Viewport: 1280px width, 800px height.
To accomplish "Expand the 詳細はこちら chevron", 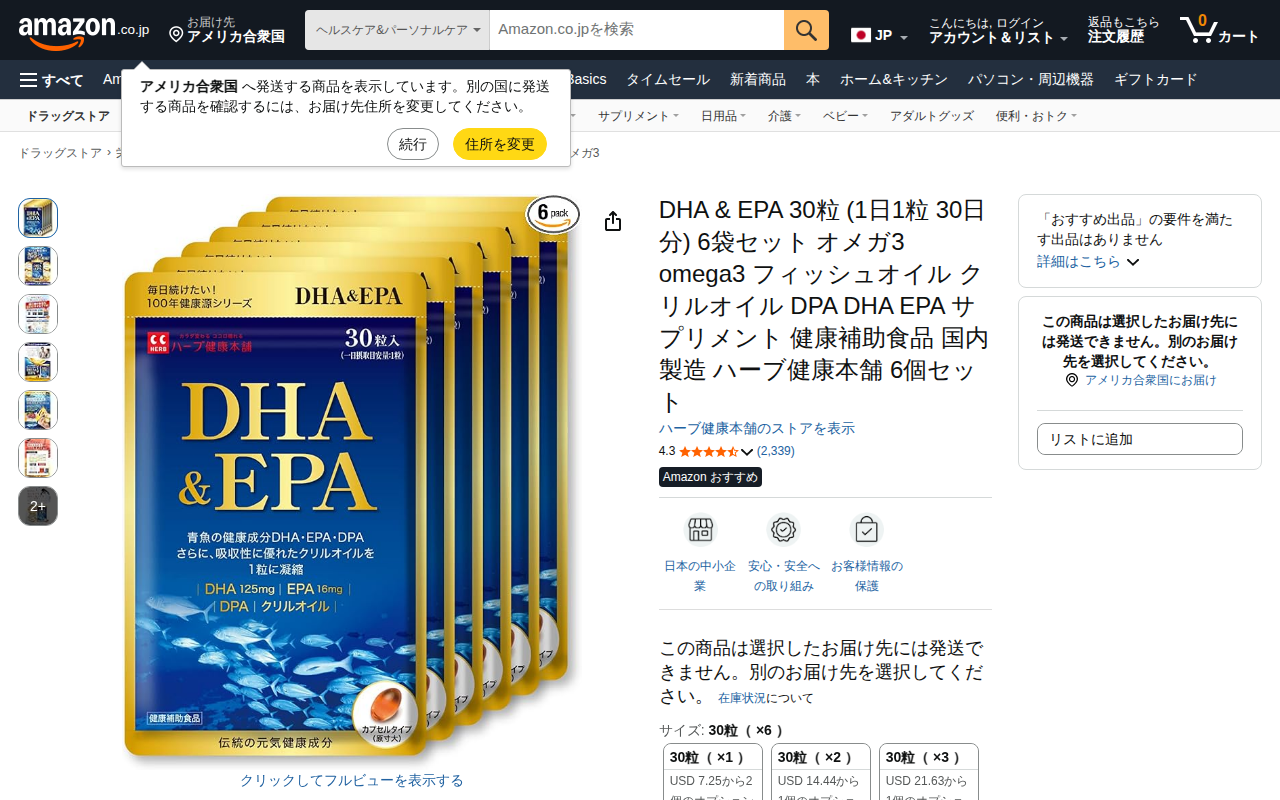I will click(x=1133, y=262).
